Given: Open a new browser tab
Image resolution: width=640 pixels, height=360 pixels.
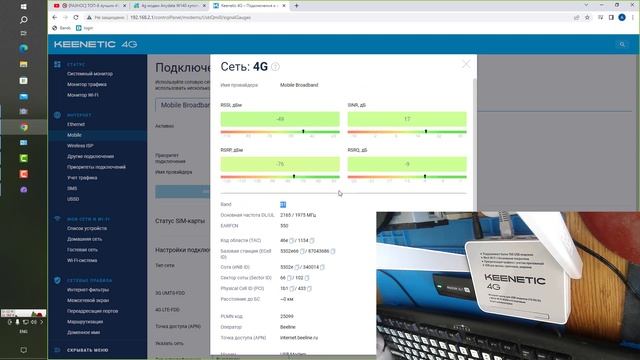Looking at the screenshot, I should (x=296, y=6).
